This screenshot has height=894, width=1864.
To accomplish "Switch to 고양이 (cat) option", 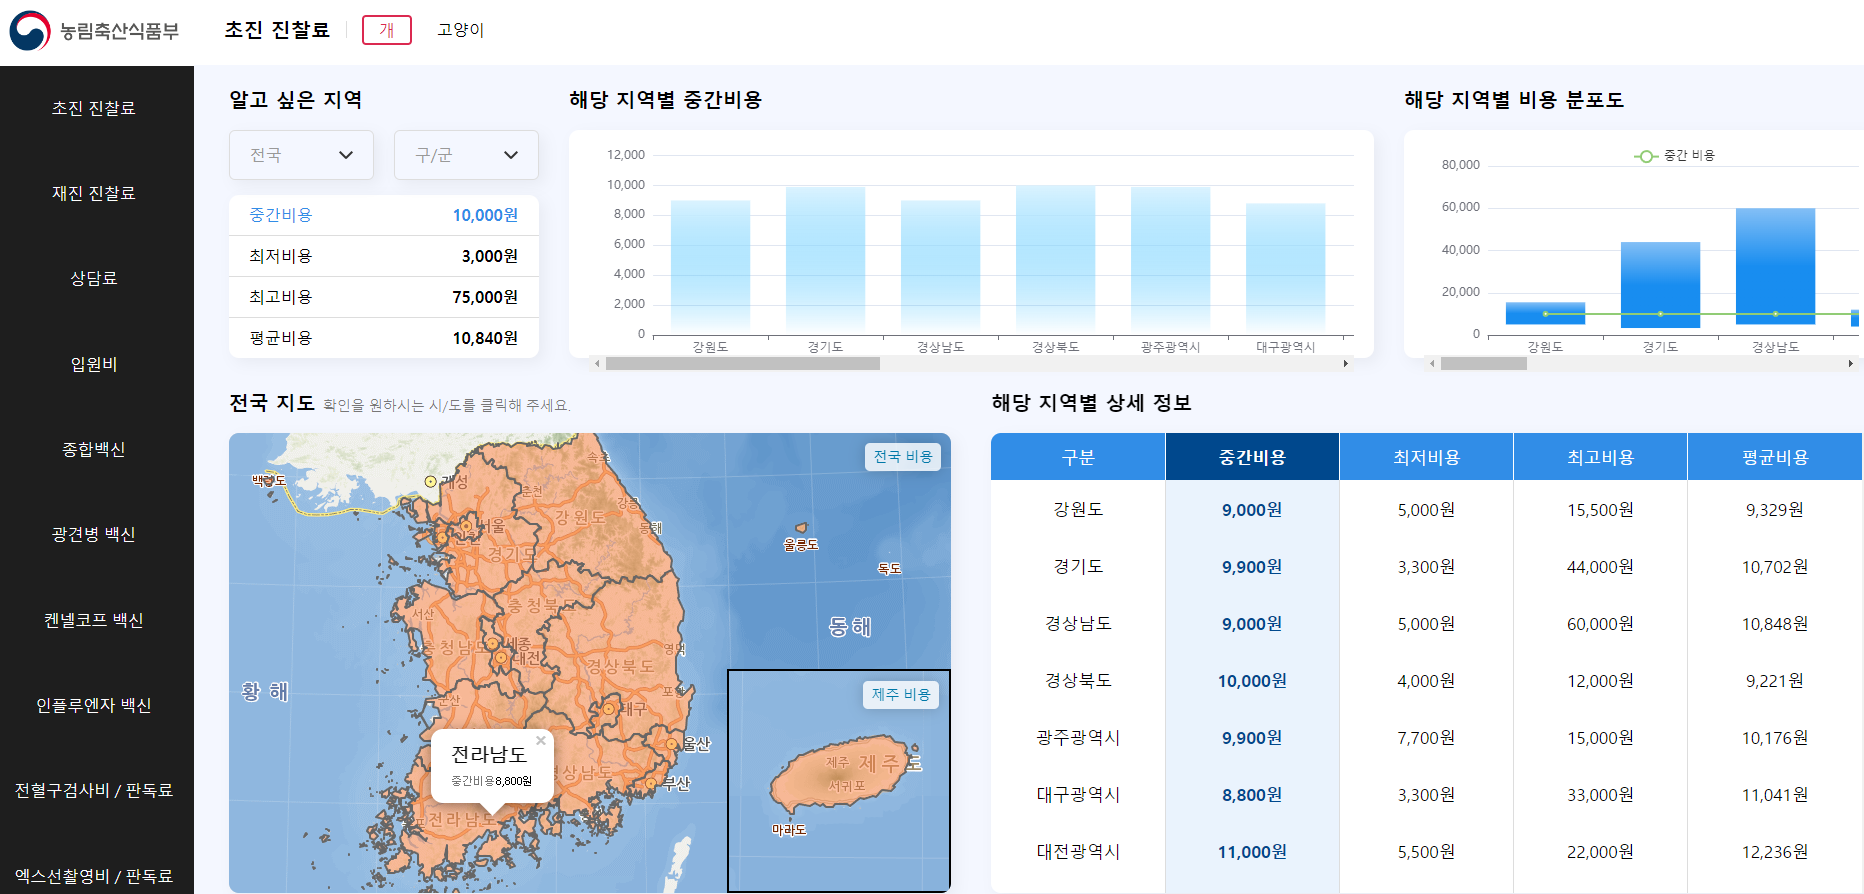I will (460, 30).
